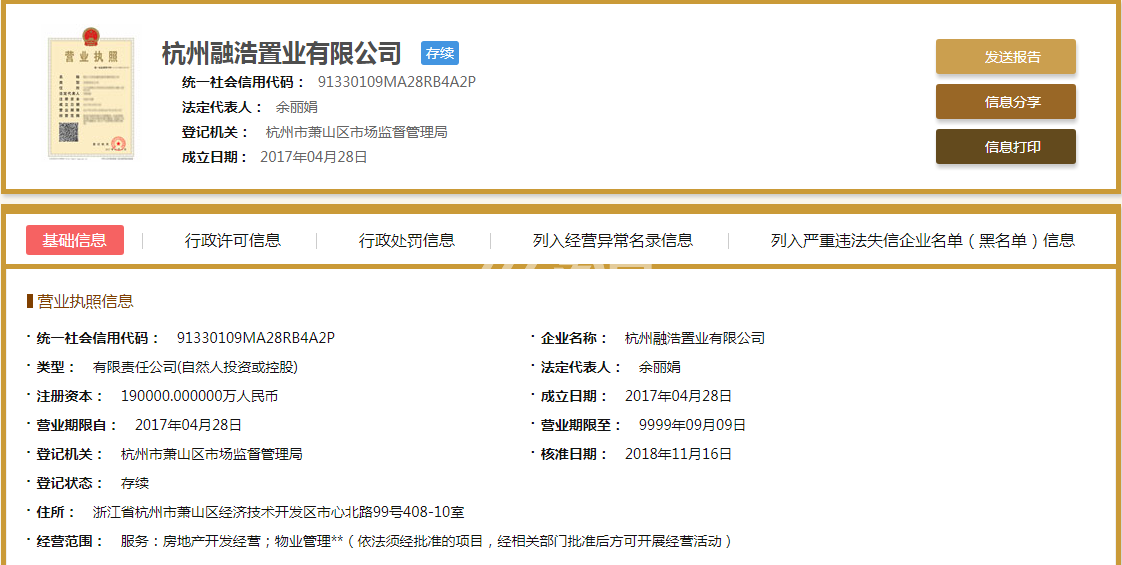Image resolution: width=1122 pixels, height=565 pixels.
Task: Click legal representative 余丽娟 in header
Action: [x=296, y=107]
